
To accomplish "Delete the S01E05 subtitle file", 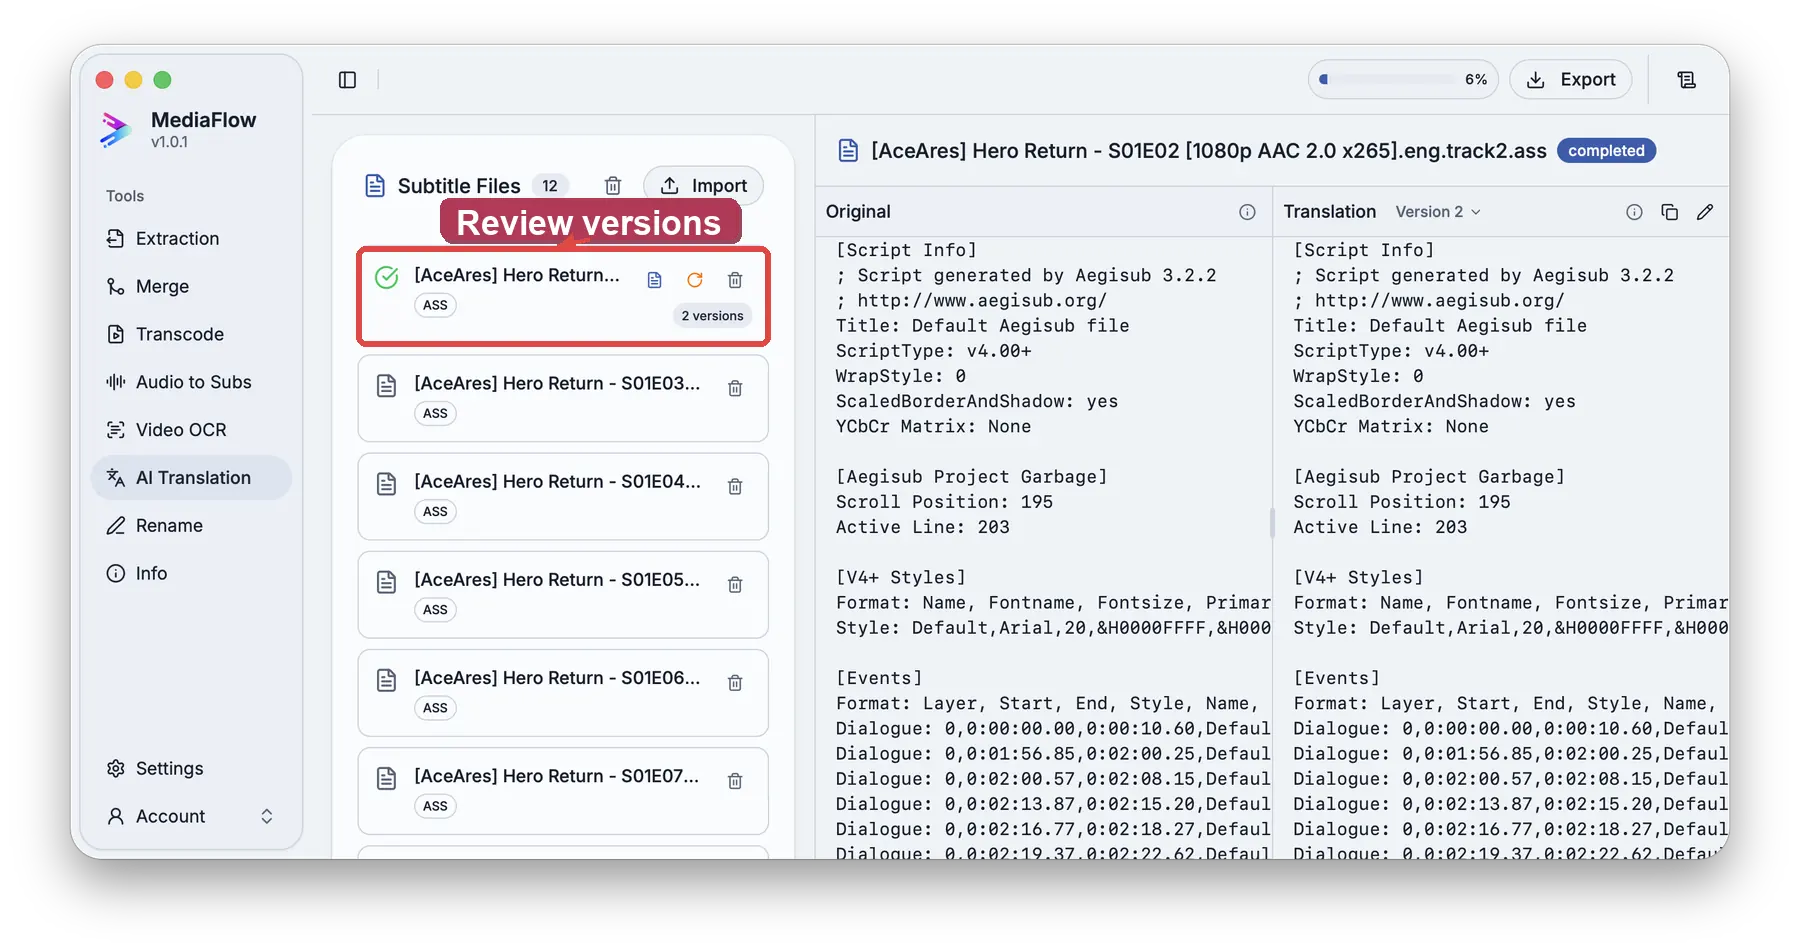I will coord(735,584).
